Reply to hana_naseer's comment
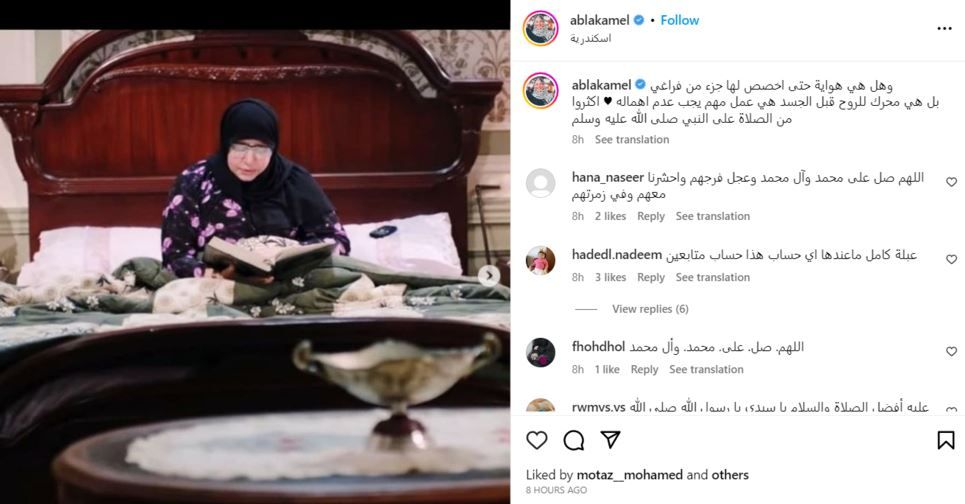 [x=651, y=216]
